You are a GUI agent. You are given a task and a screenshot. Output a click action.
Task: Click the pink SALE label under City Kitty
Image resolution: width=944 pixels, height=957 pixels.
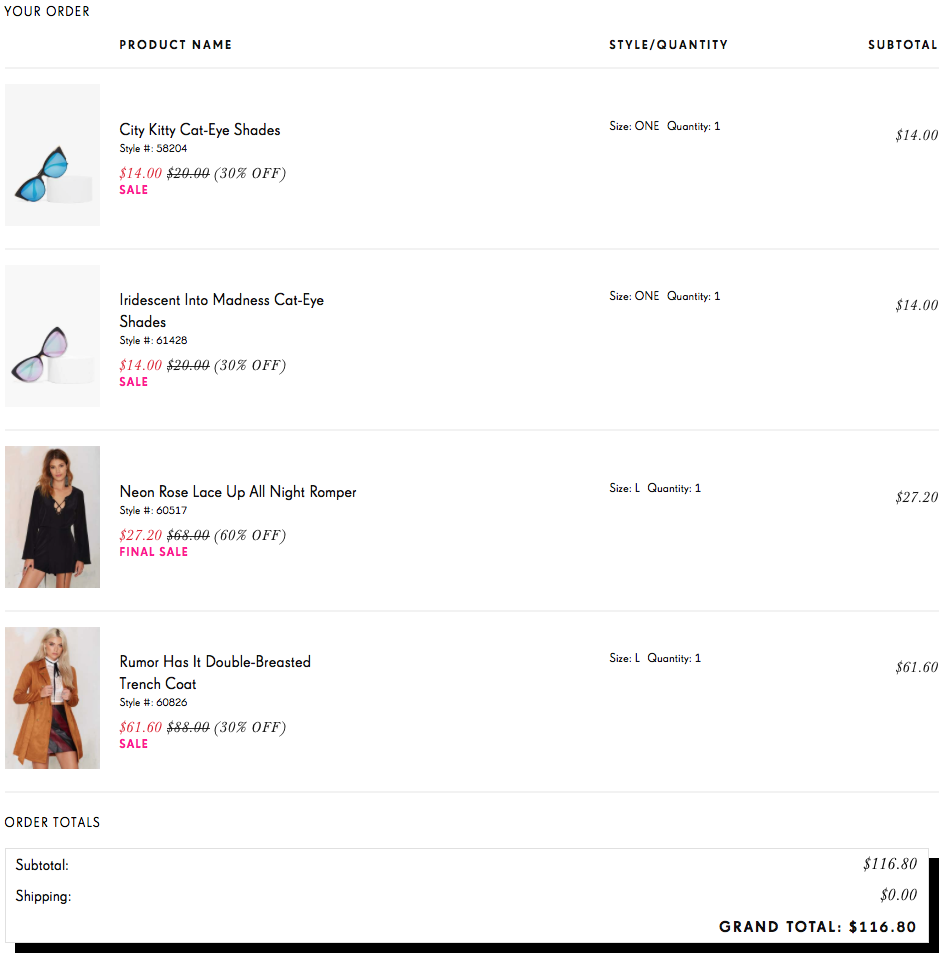click(133, 190)
